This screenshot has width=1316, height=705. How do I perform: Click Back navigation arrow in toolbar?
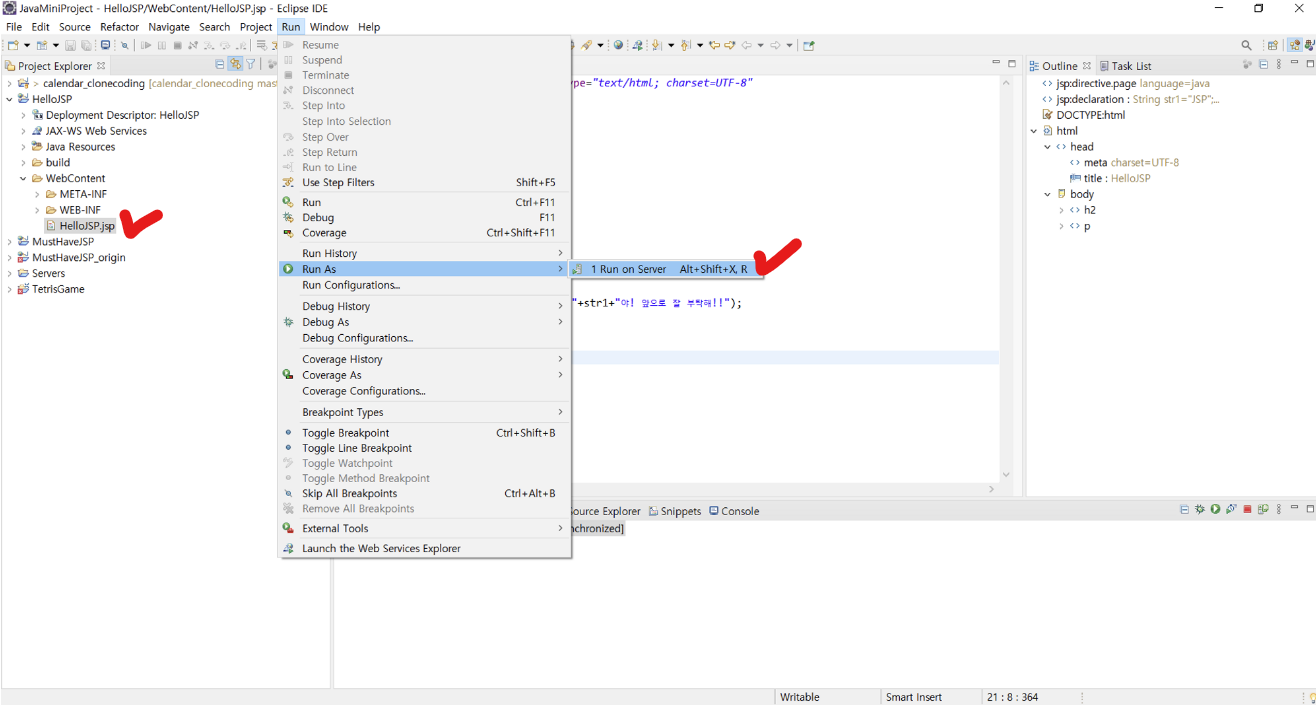[747, 45]
